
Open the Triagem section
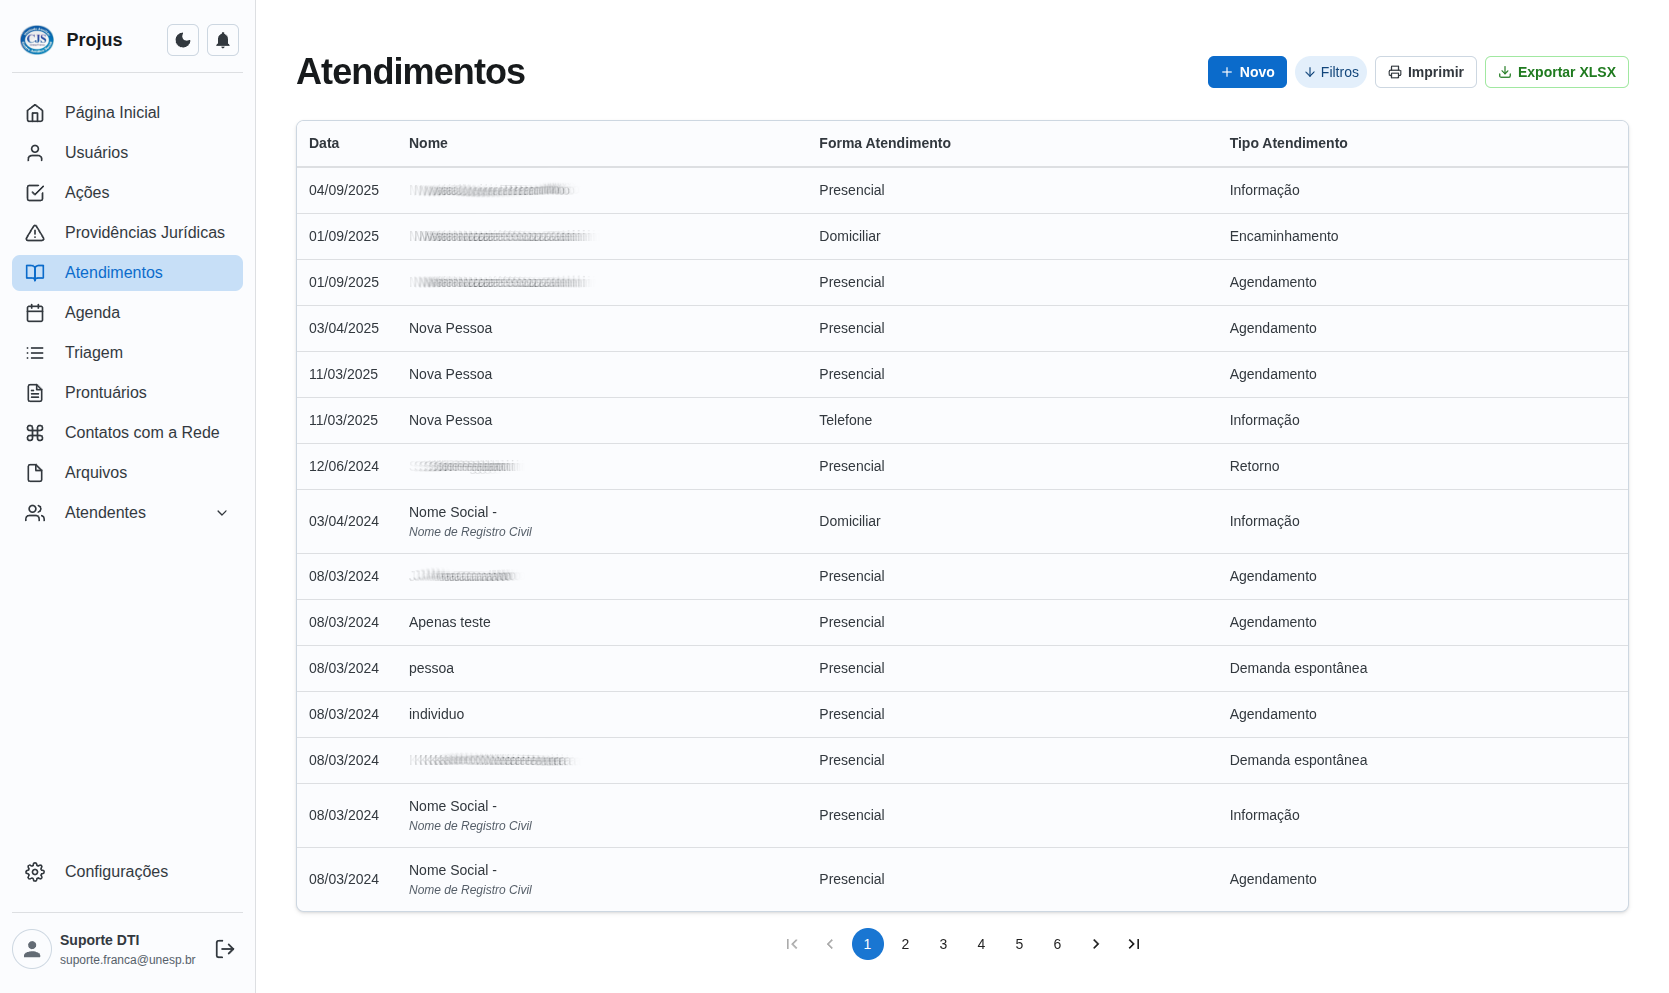(94, 353)
